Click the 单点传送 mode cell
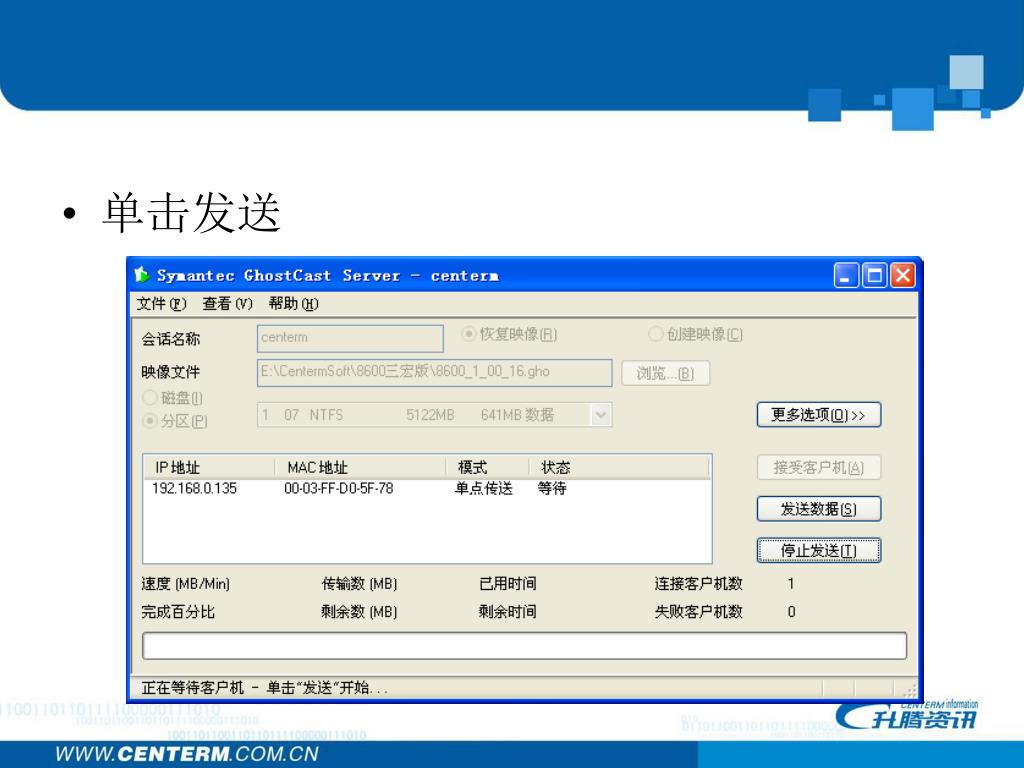Viewport: 1024px width, 768px height. click(x=484, y=488)
